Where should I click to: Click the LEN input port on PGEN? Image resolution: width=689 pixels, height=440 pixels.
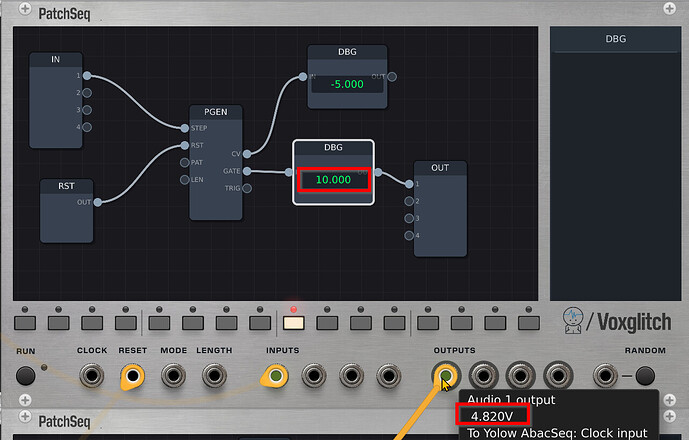click(185, 179)
